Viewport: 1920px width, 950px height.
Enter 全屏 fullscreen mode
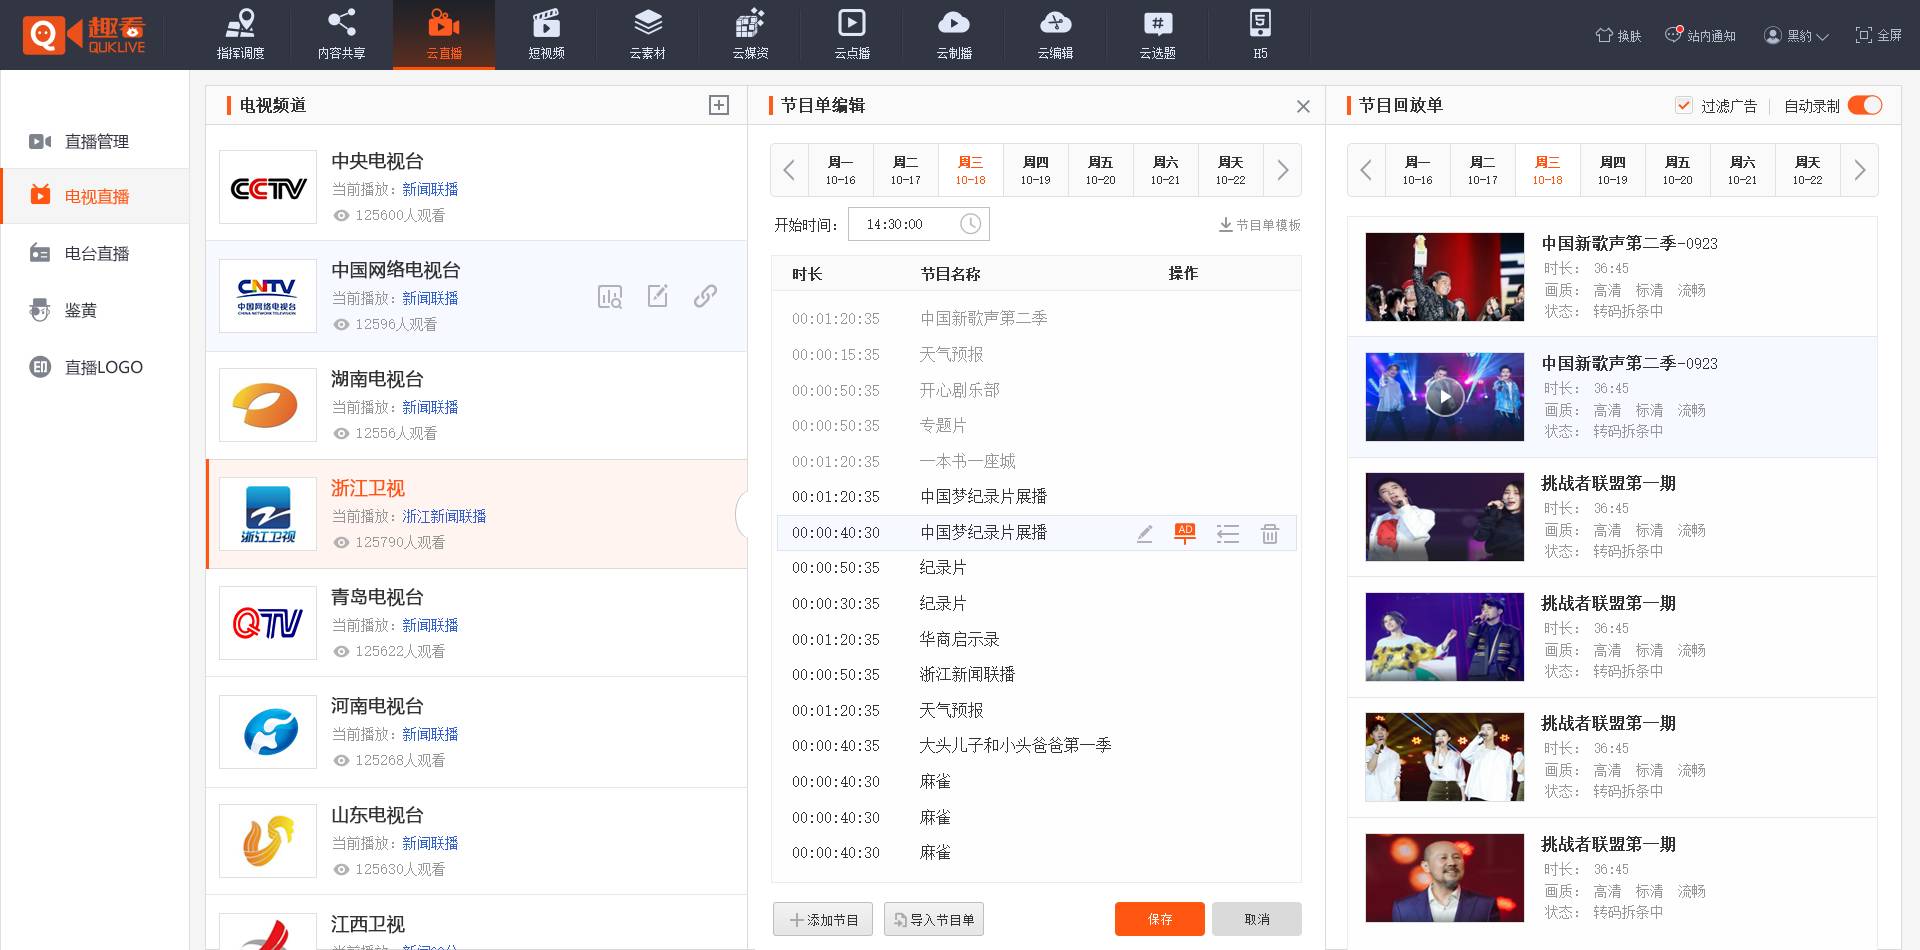[1878, 35]
